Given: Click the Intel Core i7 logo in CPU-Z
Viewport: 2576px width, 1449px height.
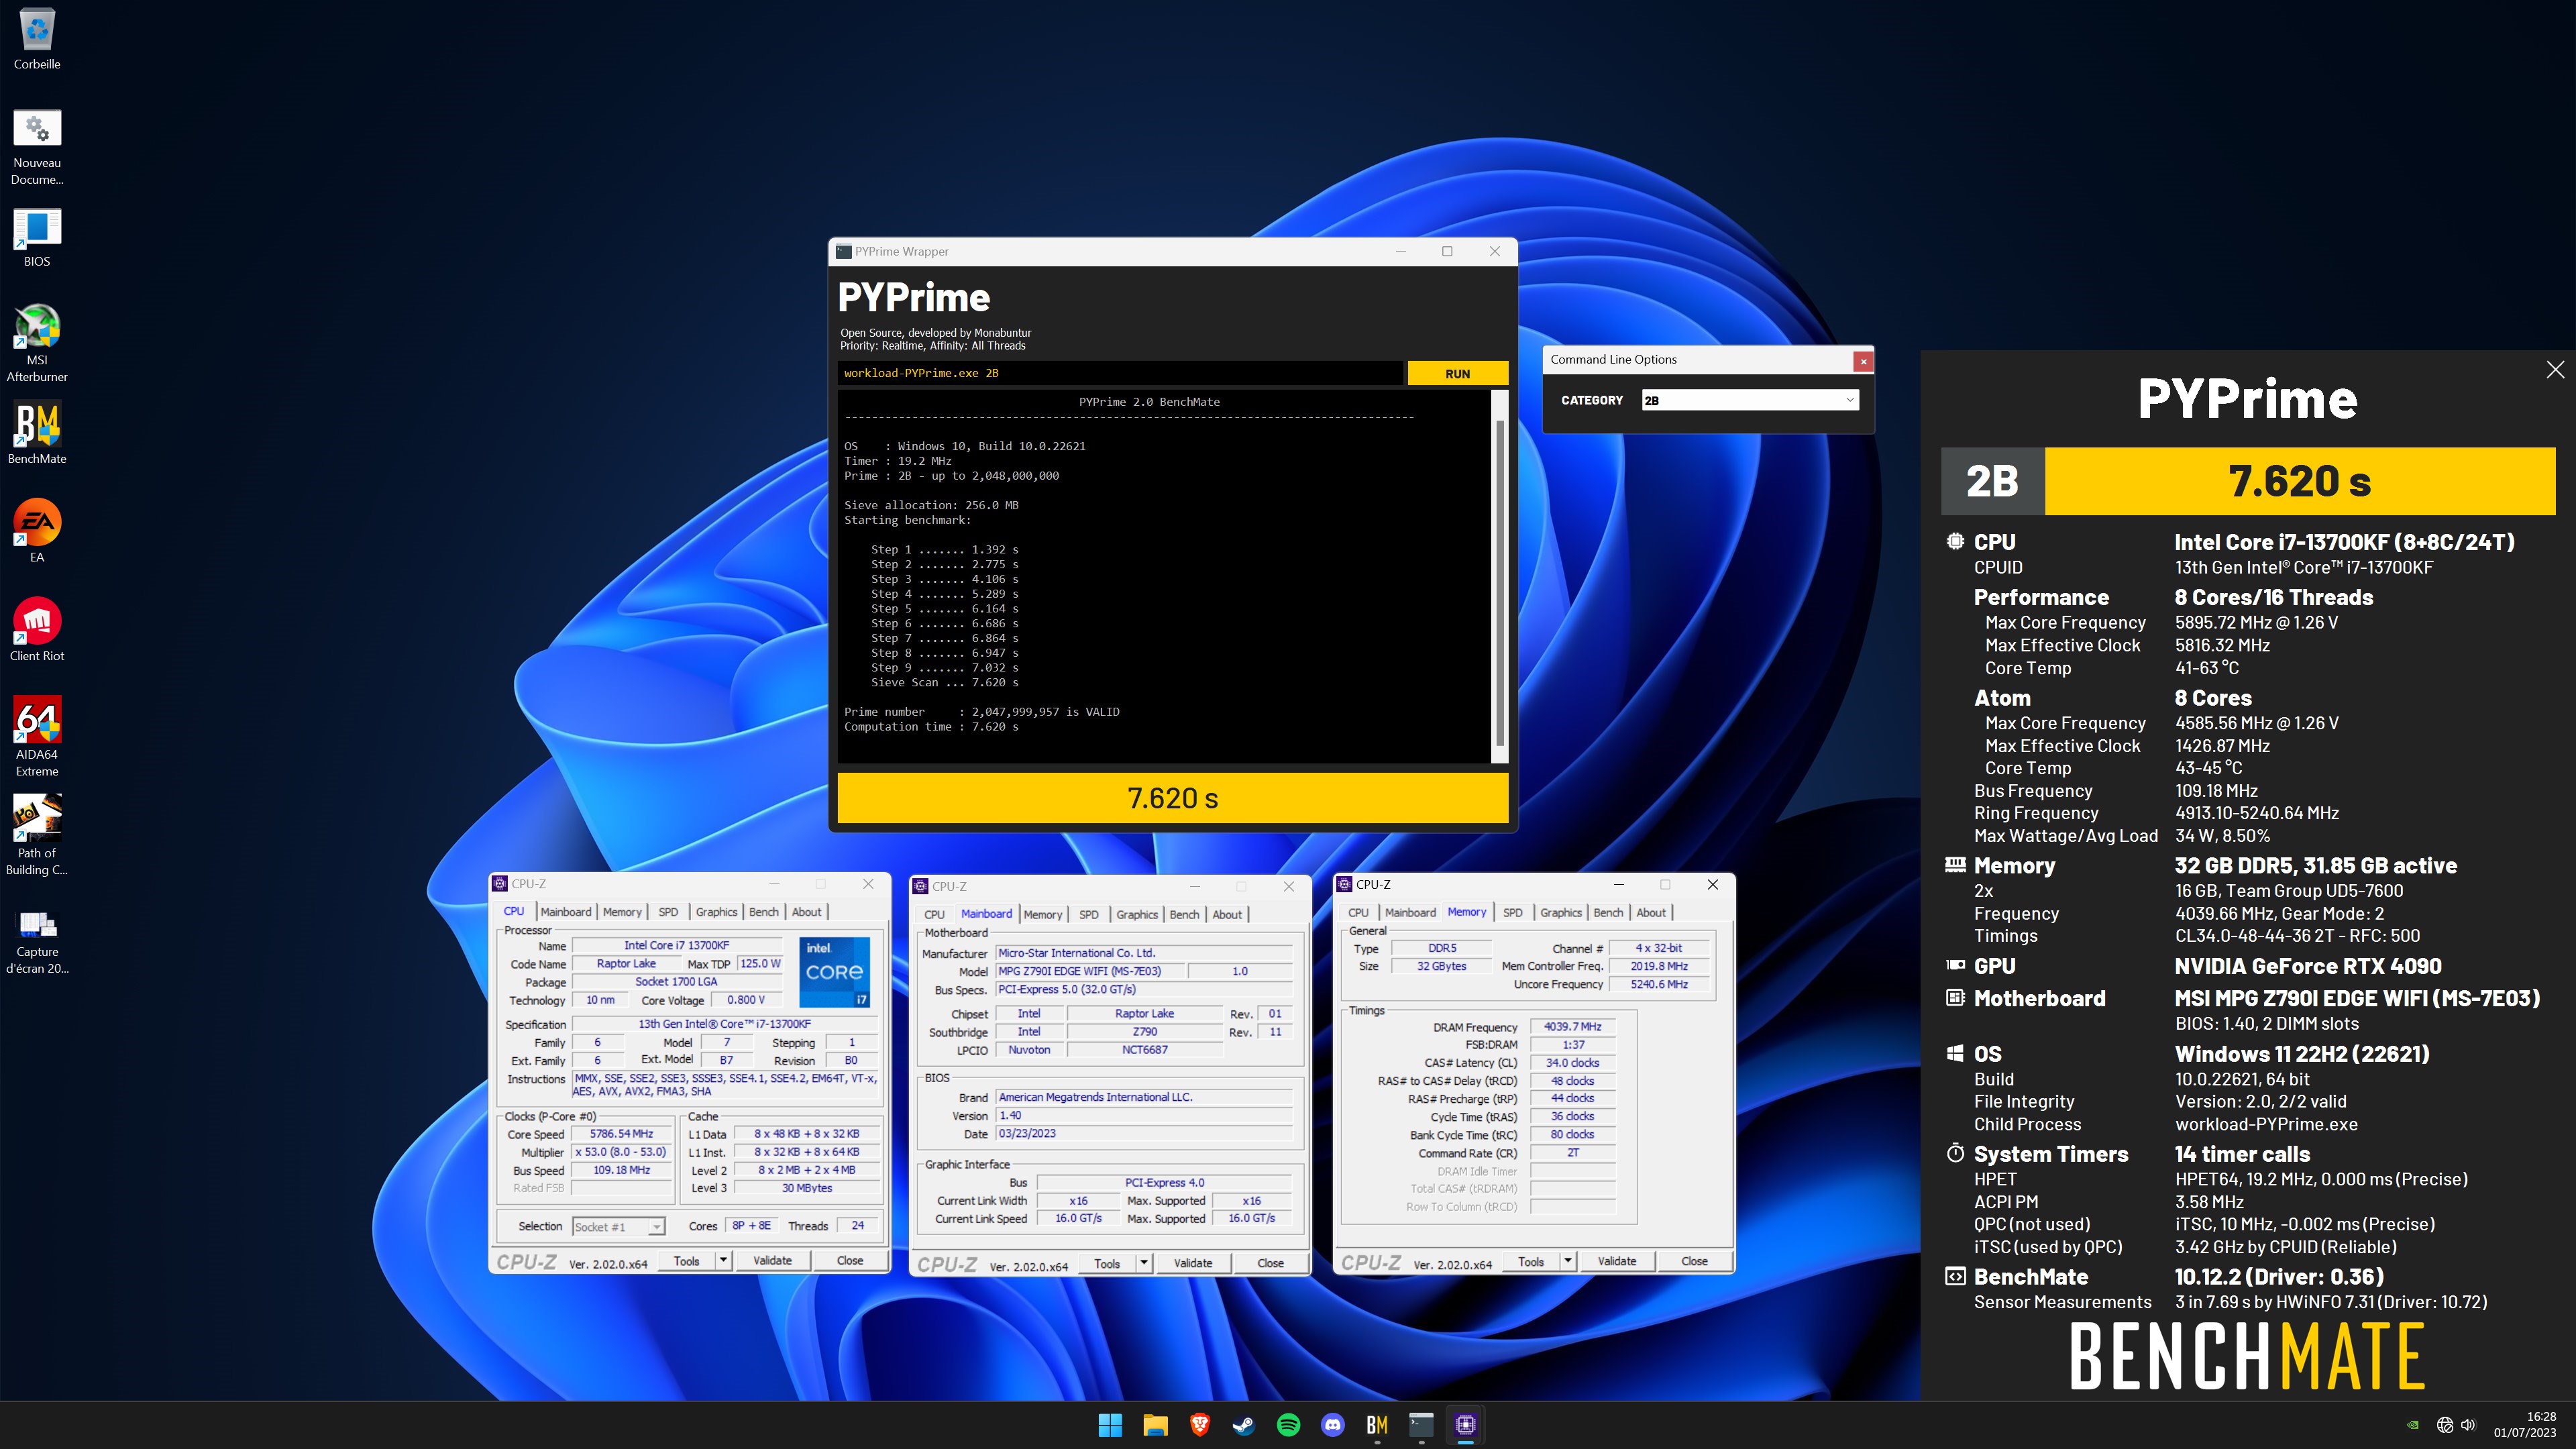Looking at the screenshot, I should click(834, 971).
